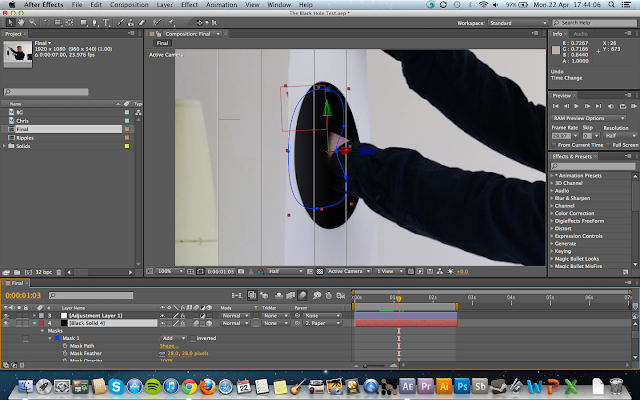
Task: Switch to the Audio tab
Action: (x=580, y=34)
